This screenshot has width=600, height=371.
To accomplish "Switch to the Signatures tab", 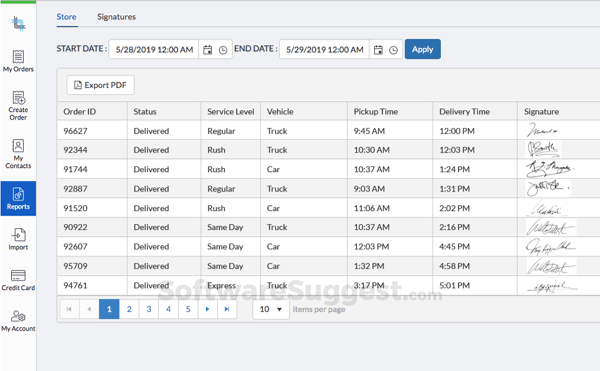I will (116, 17).
